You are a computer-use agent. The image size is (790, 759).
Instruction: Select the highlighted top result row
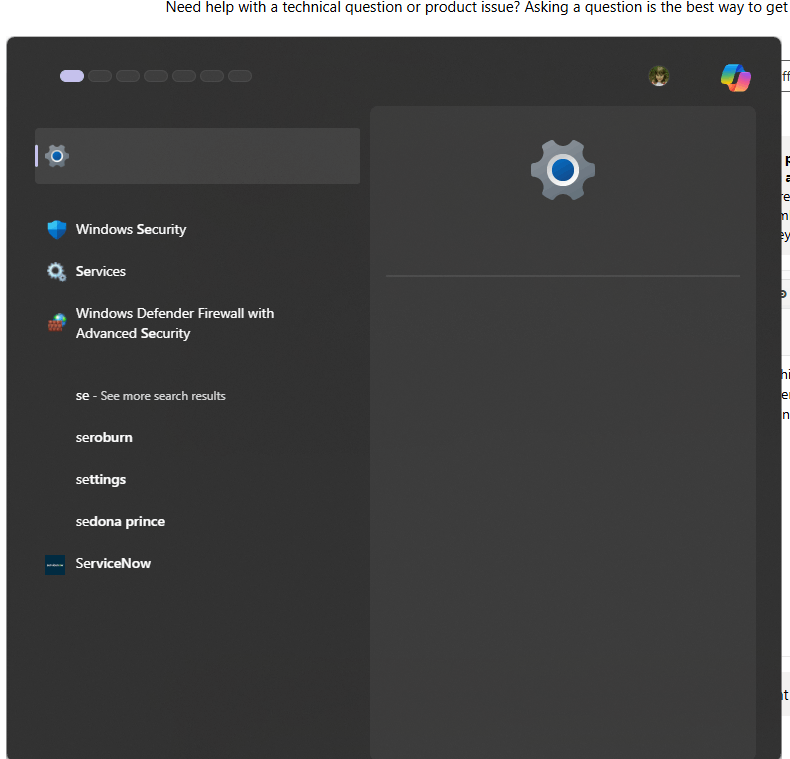pyautogui.click(x=198, y=156)
